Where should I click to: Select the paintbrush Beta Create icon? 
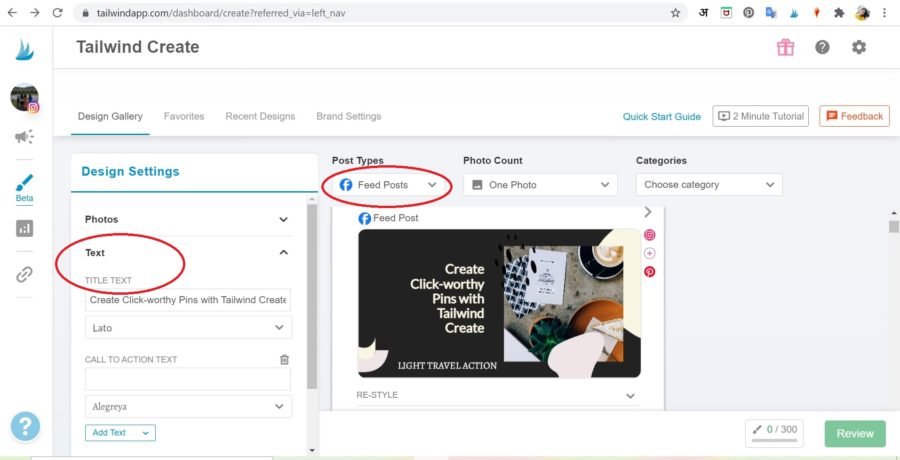[x=24, y=188]
